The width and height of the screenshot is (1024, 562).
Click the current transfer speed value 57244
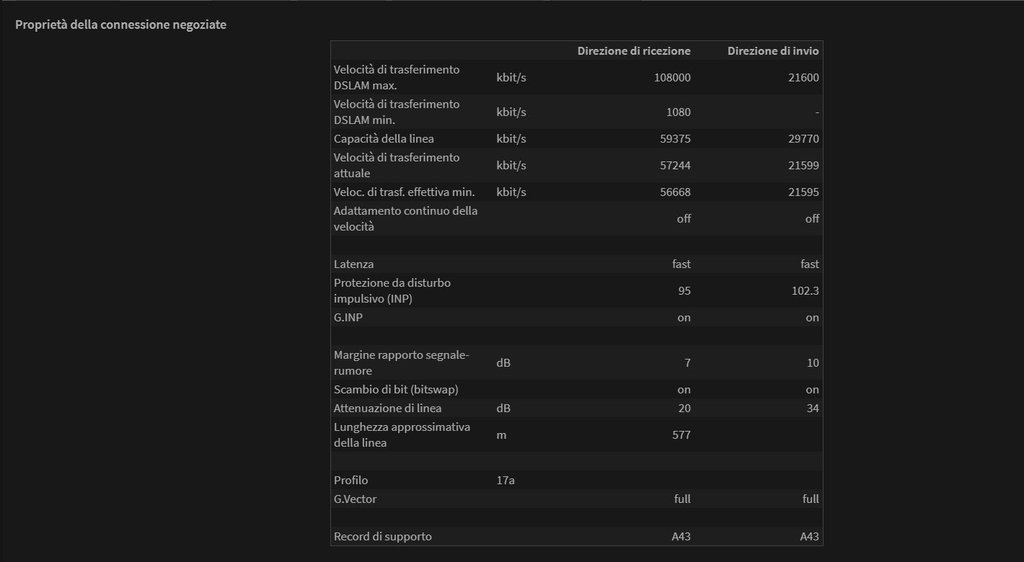pos(674,165)
